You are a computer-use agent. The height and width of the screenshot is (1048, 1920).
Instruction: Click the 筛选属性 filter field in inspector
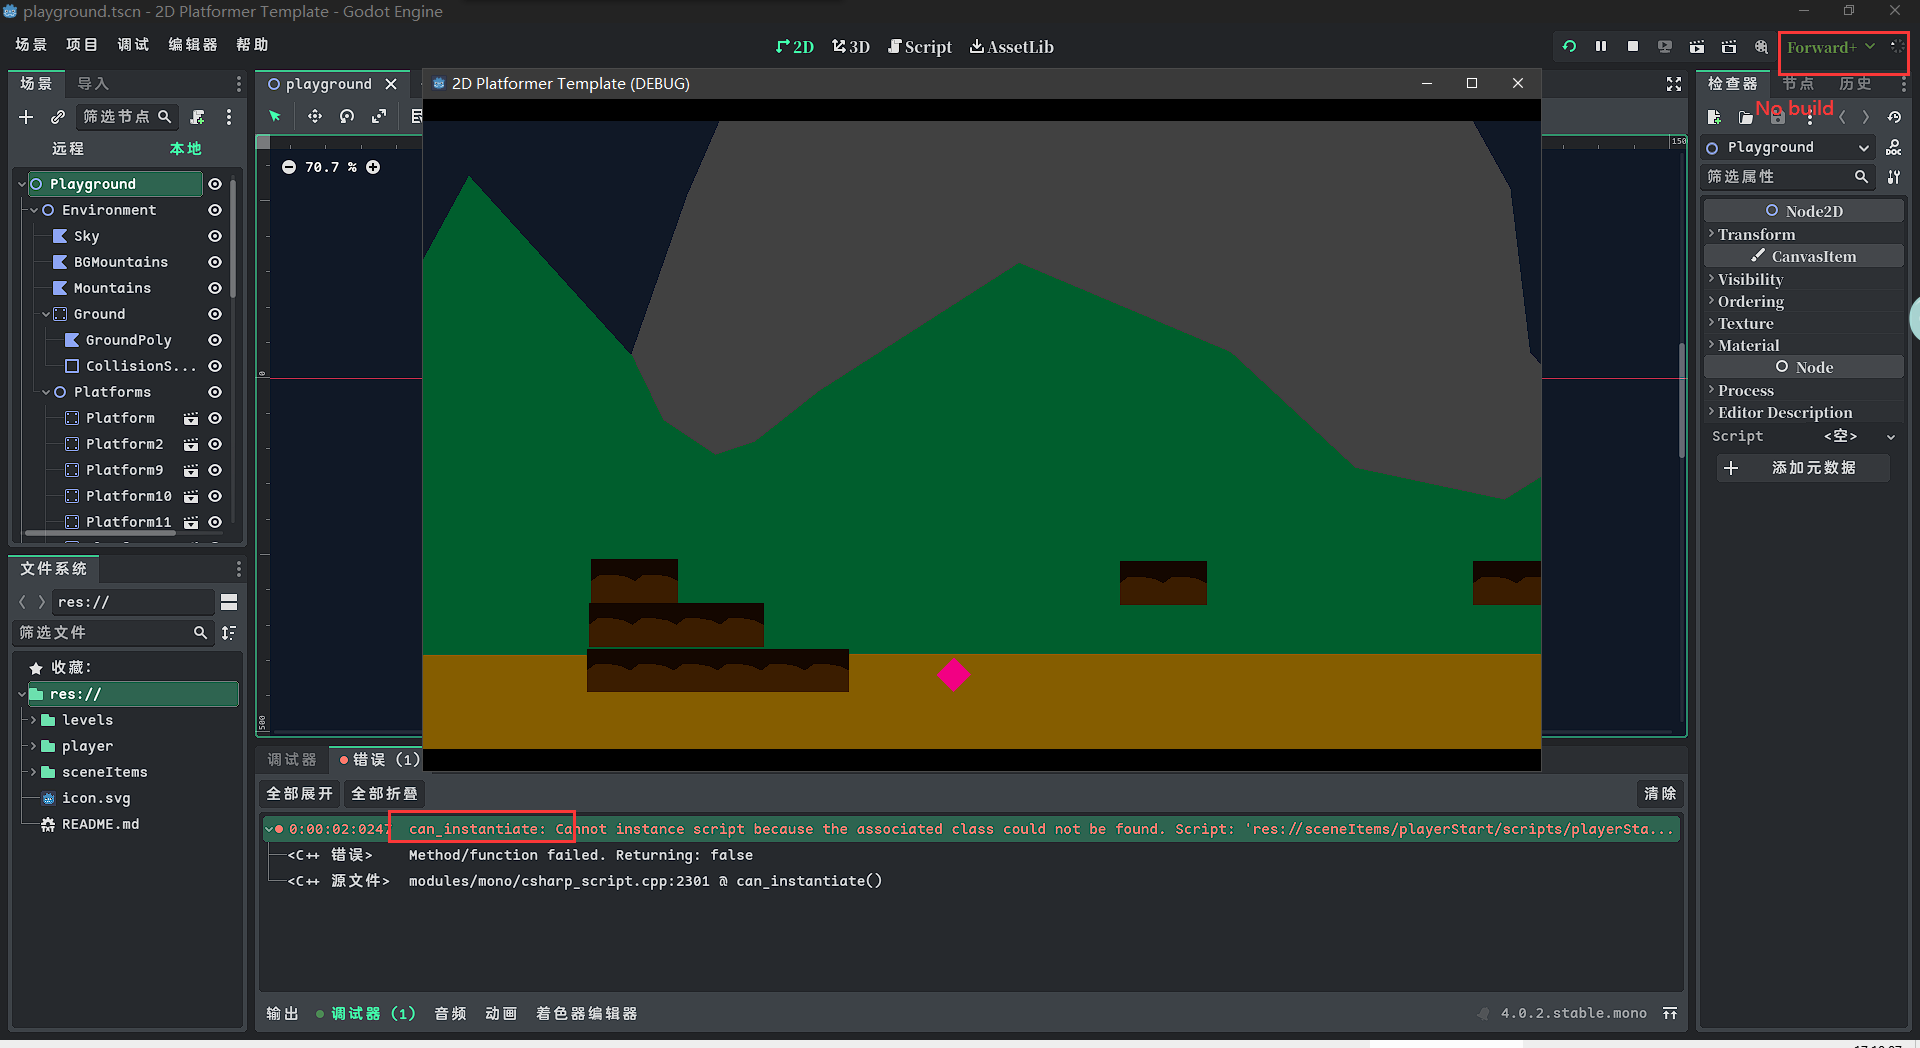point(1780,176)
